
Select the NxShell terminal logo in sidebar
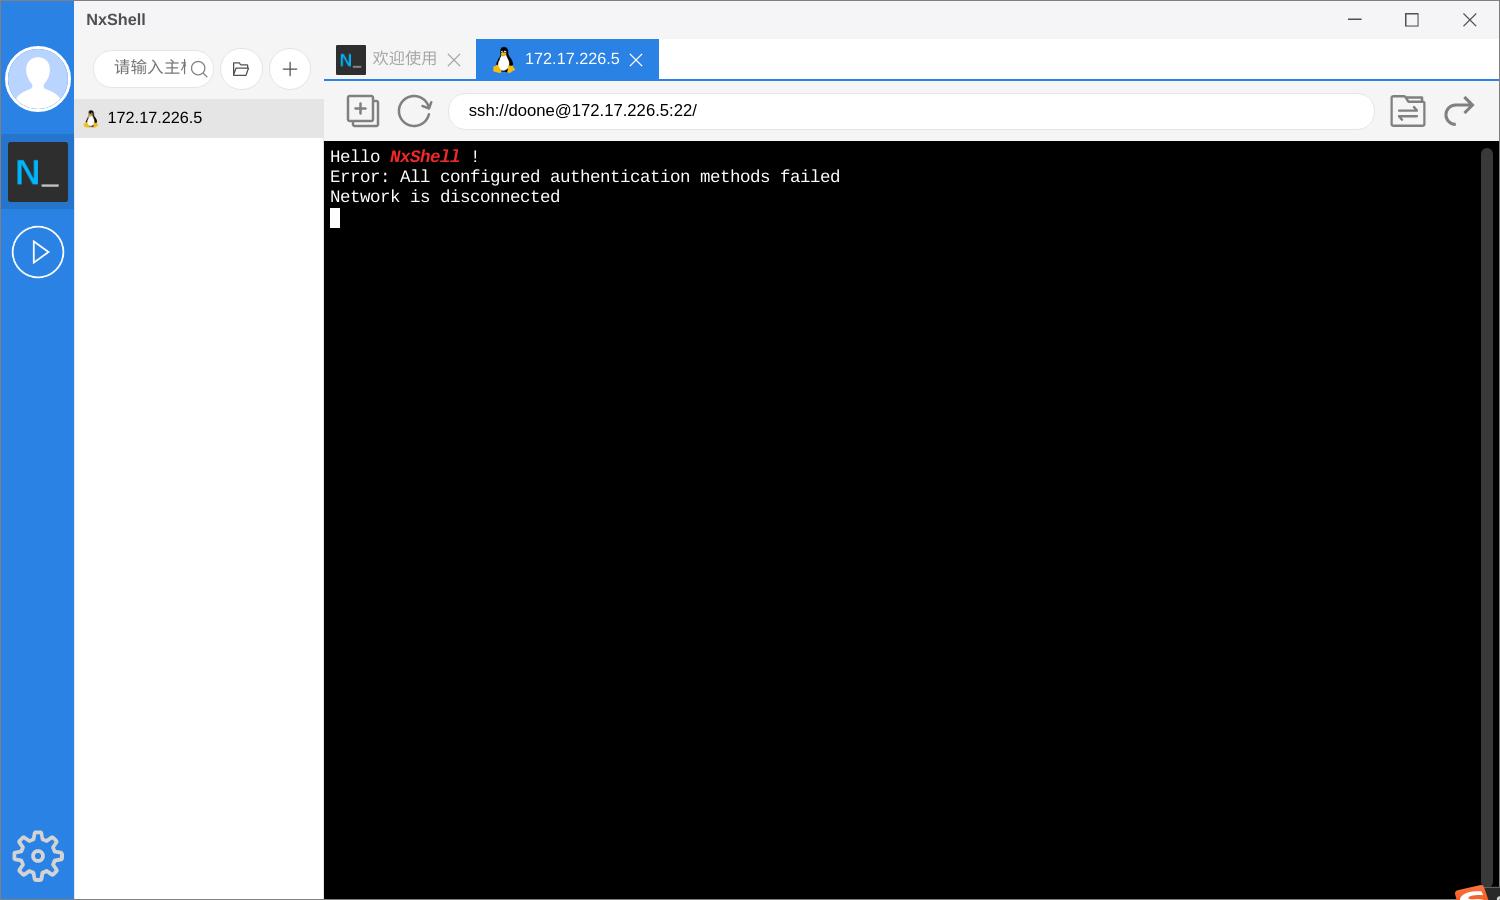tap(37, 171)
